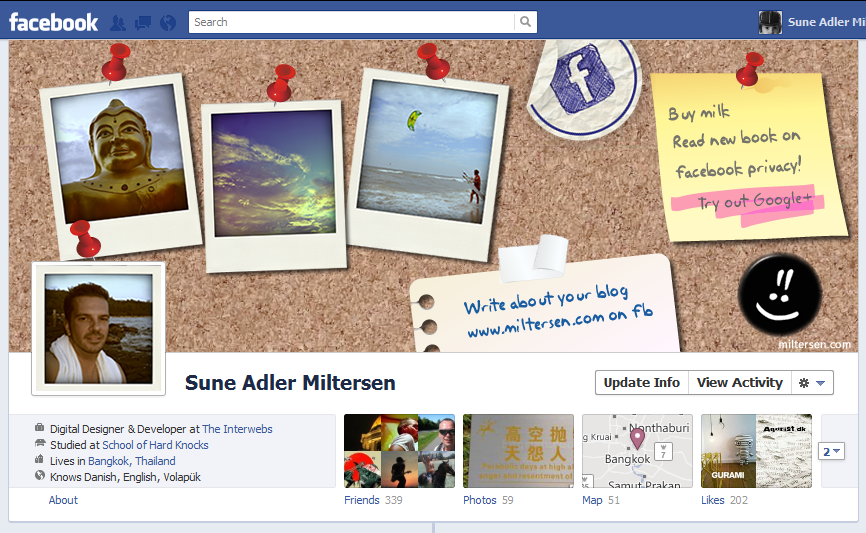Open the About link

63,500
